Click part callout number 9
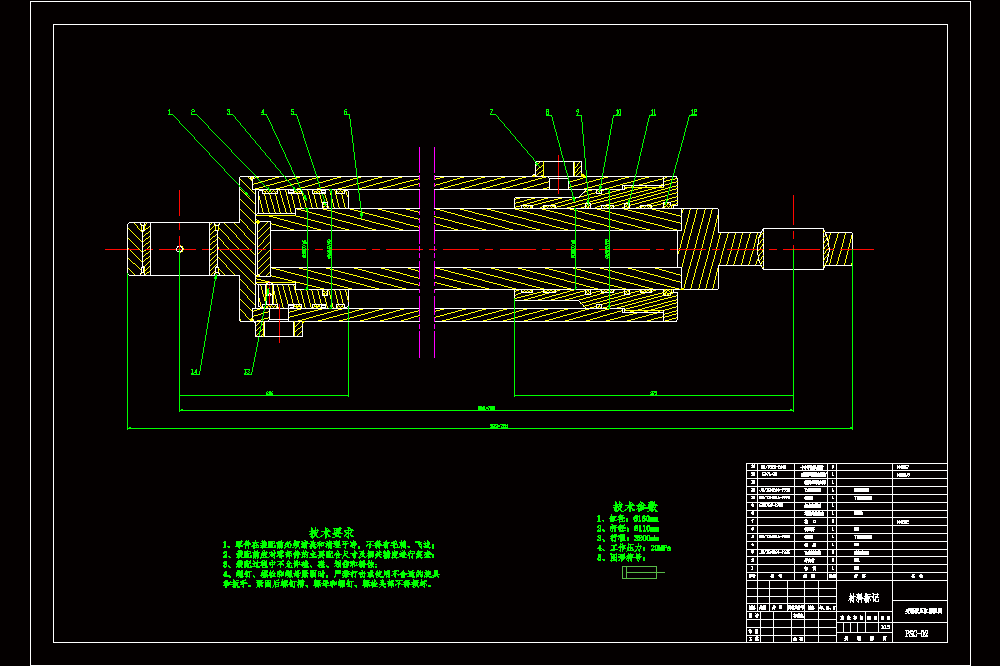This screenshot has width=1000, height=666. 578,112
